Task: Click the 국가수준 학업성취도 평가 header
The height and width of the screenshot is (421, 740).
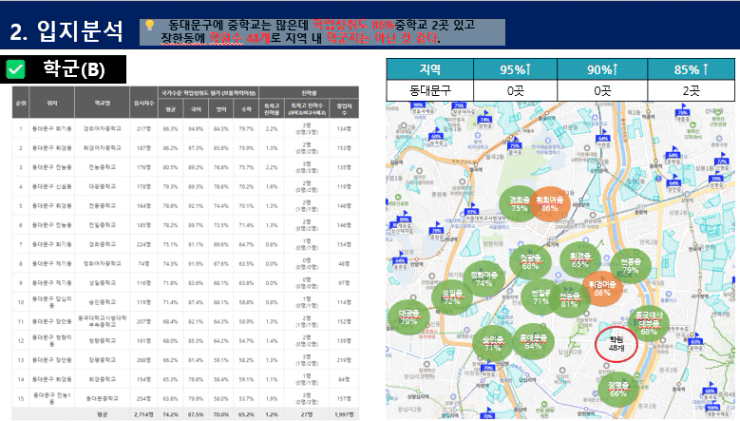Action: coord(208,93)
